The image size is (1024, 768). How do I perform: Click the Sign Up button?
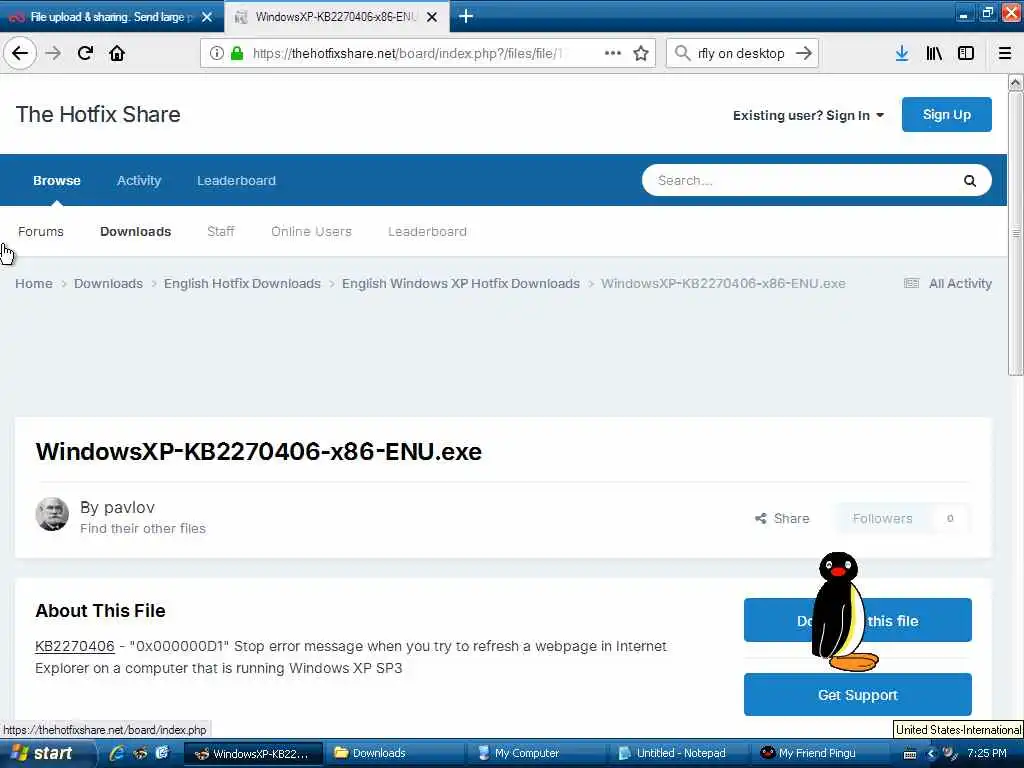(946, 114)
